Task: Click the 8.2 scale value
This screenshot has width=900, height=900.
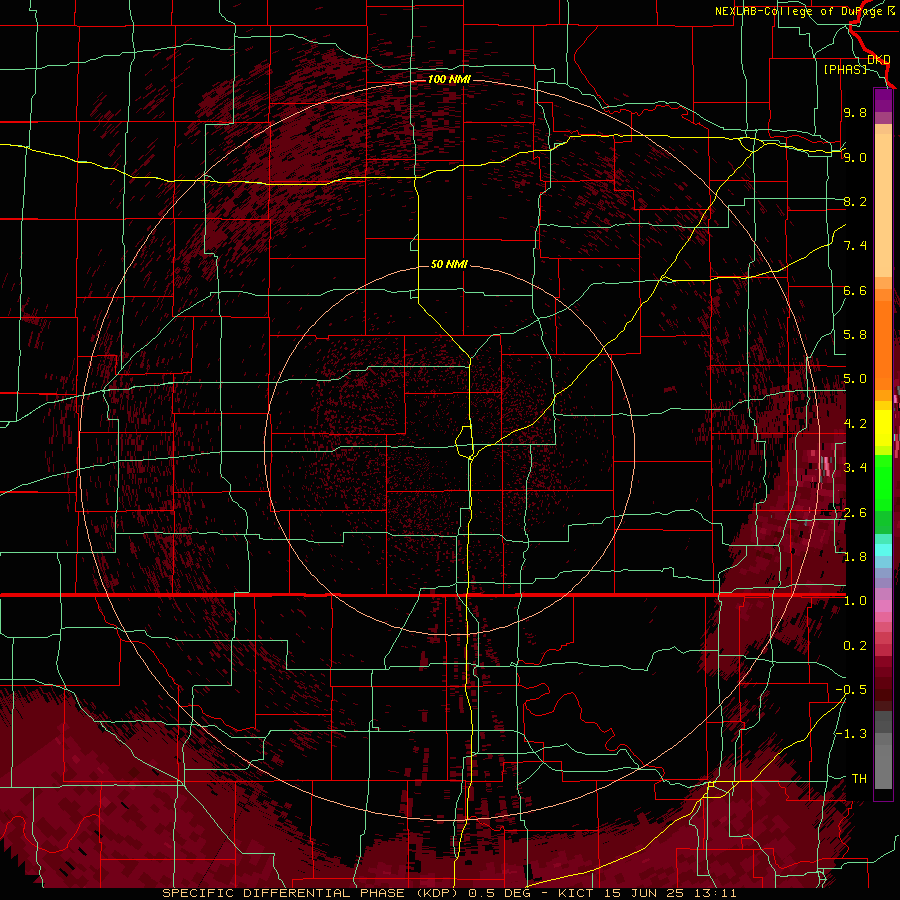Action: [x=855, y=201]
